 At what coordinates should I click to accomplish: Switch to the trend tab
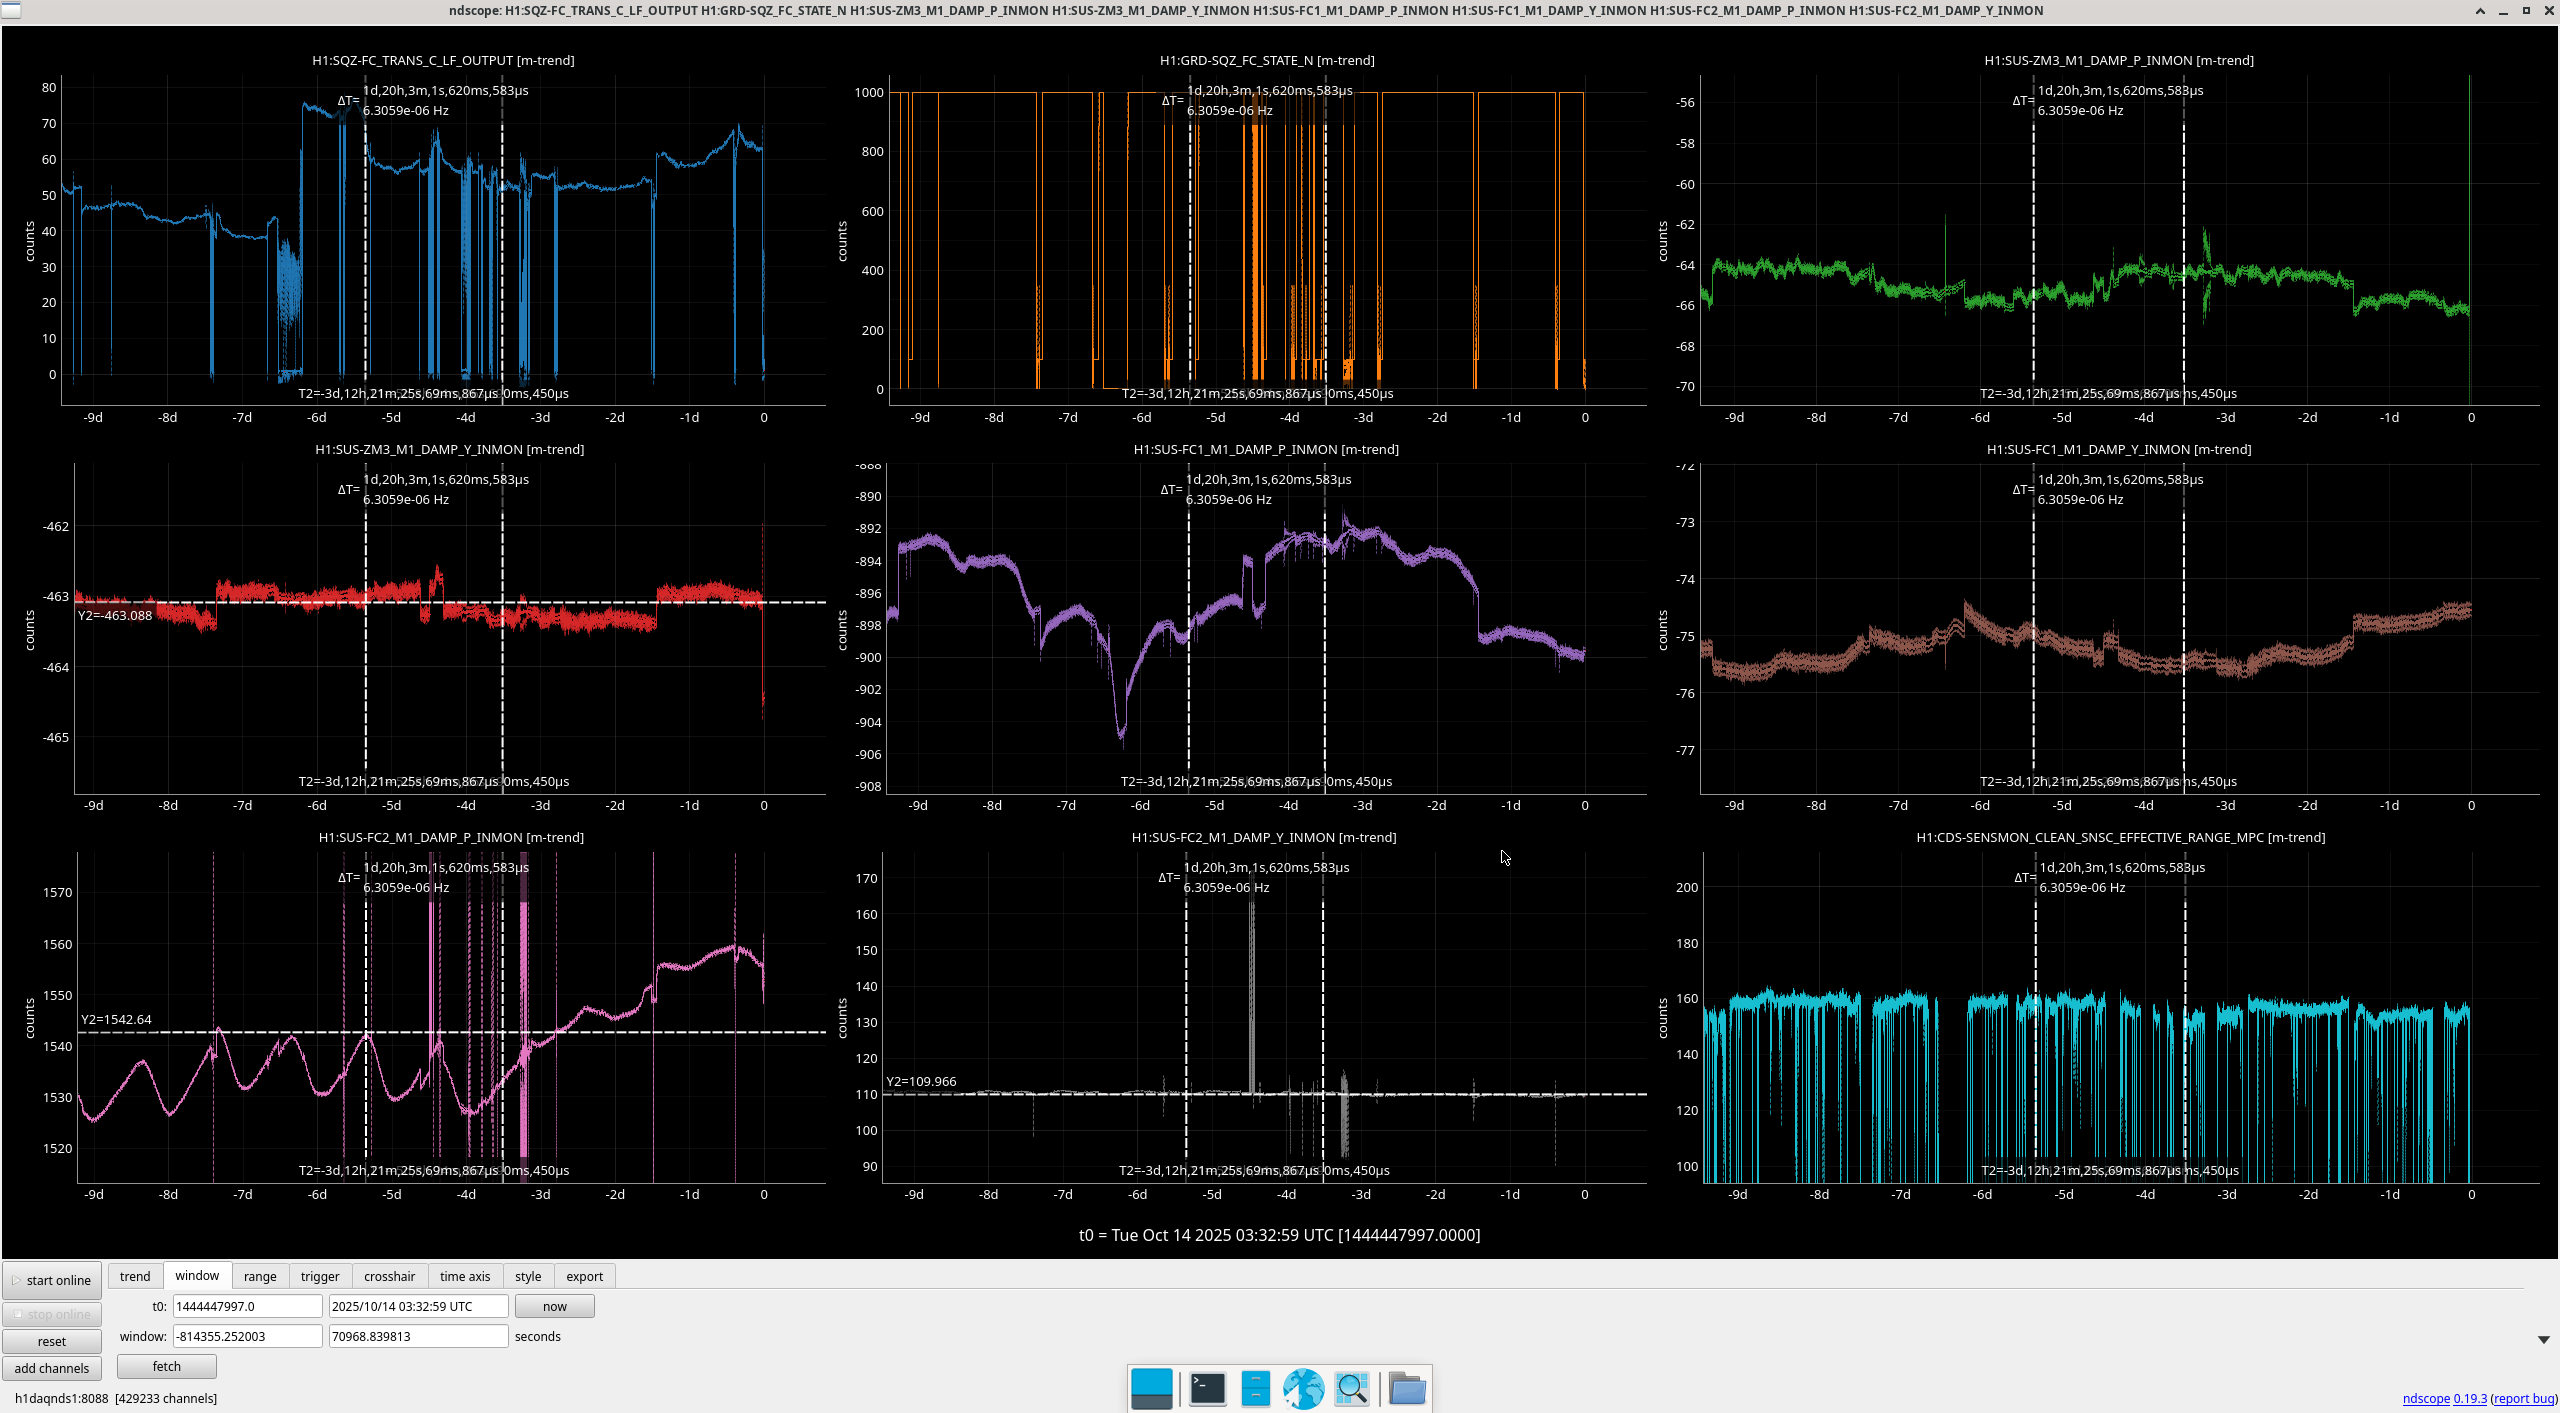point(135,1276)
